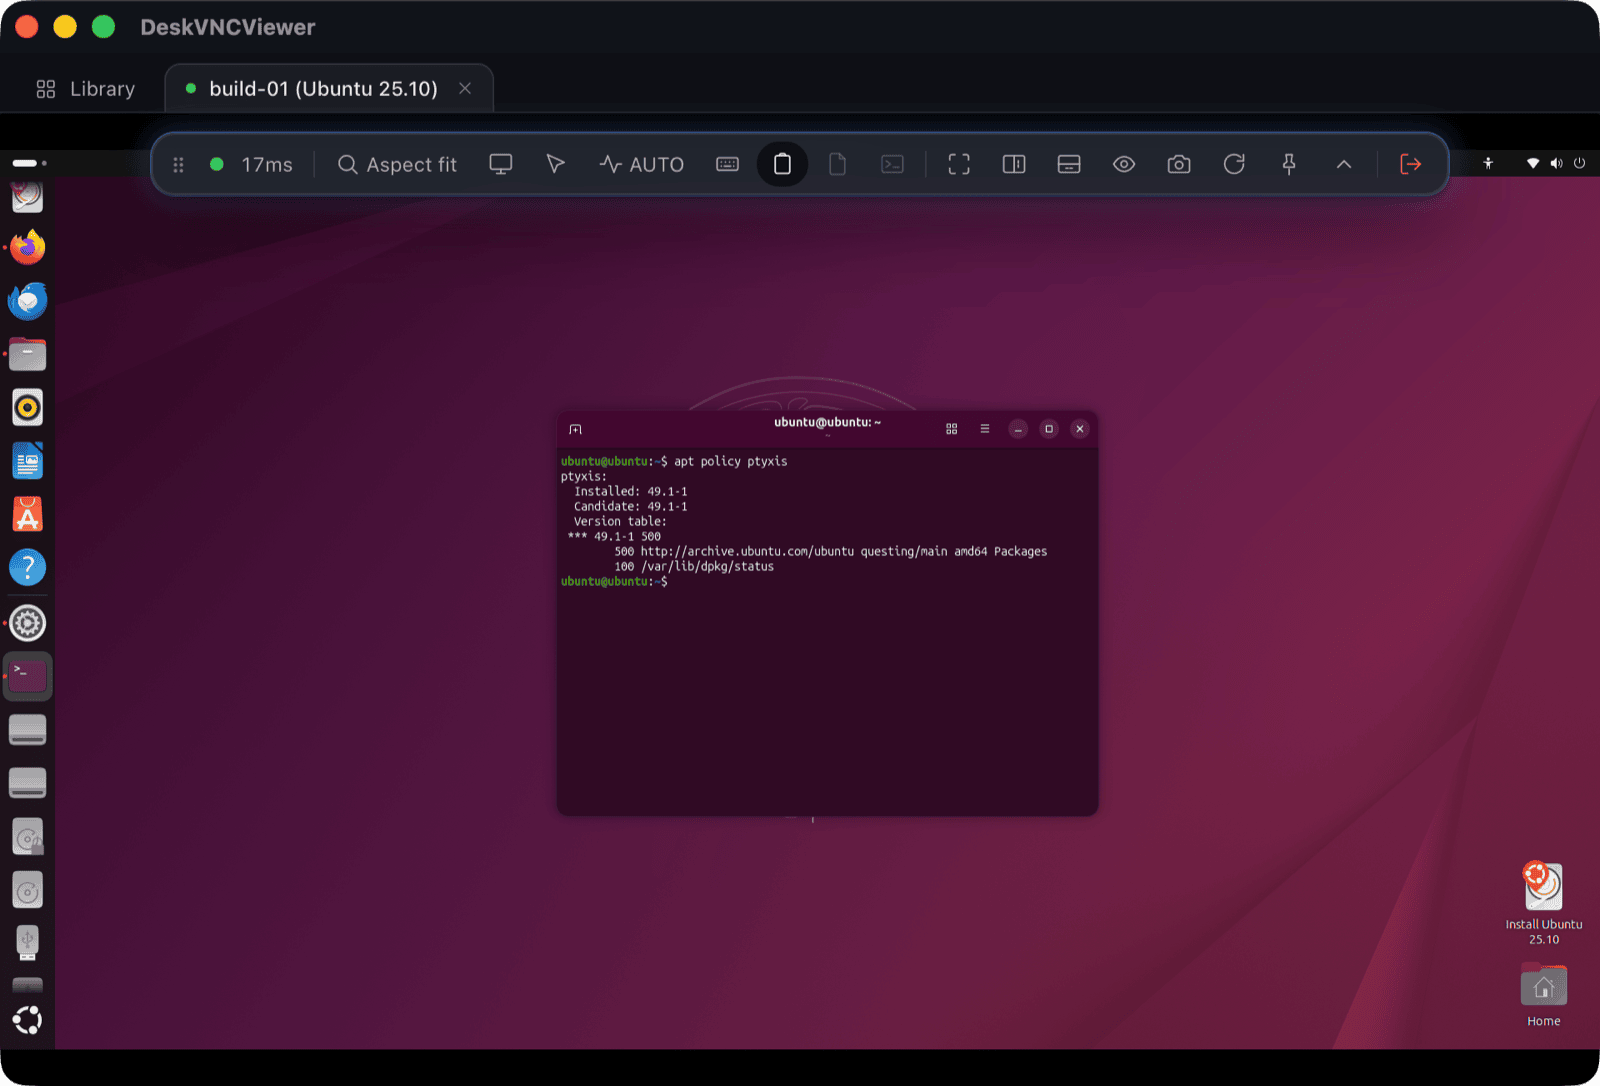Open Help question mark dock icon
The width and height of the screenshot is (1600, 1086).
[28, 567]
